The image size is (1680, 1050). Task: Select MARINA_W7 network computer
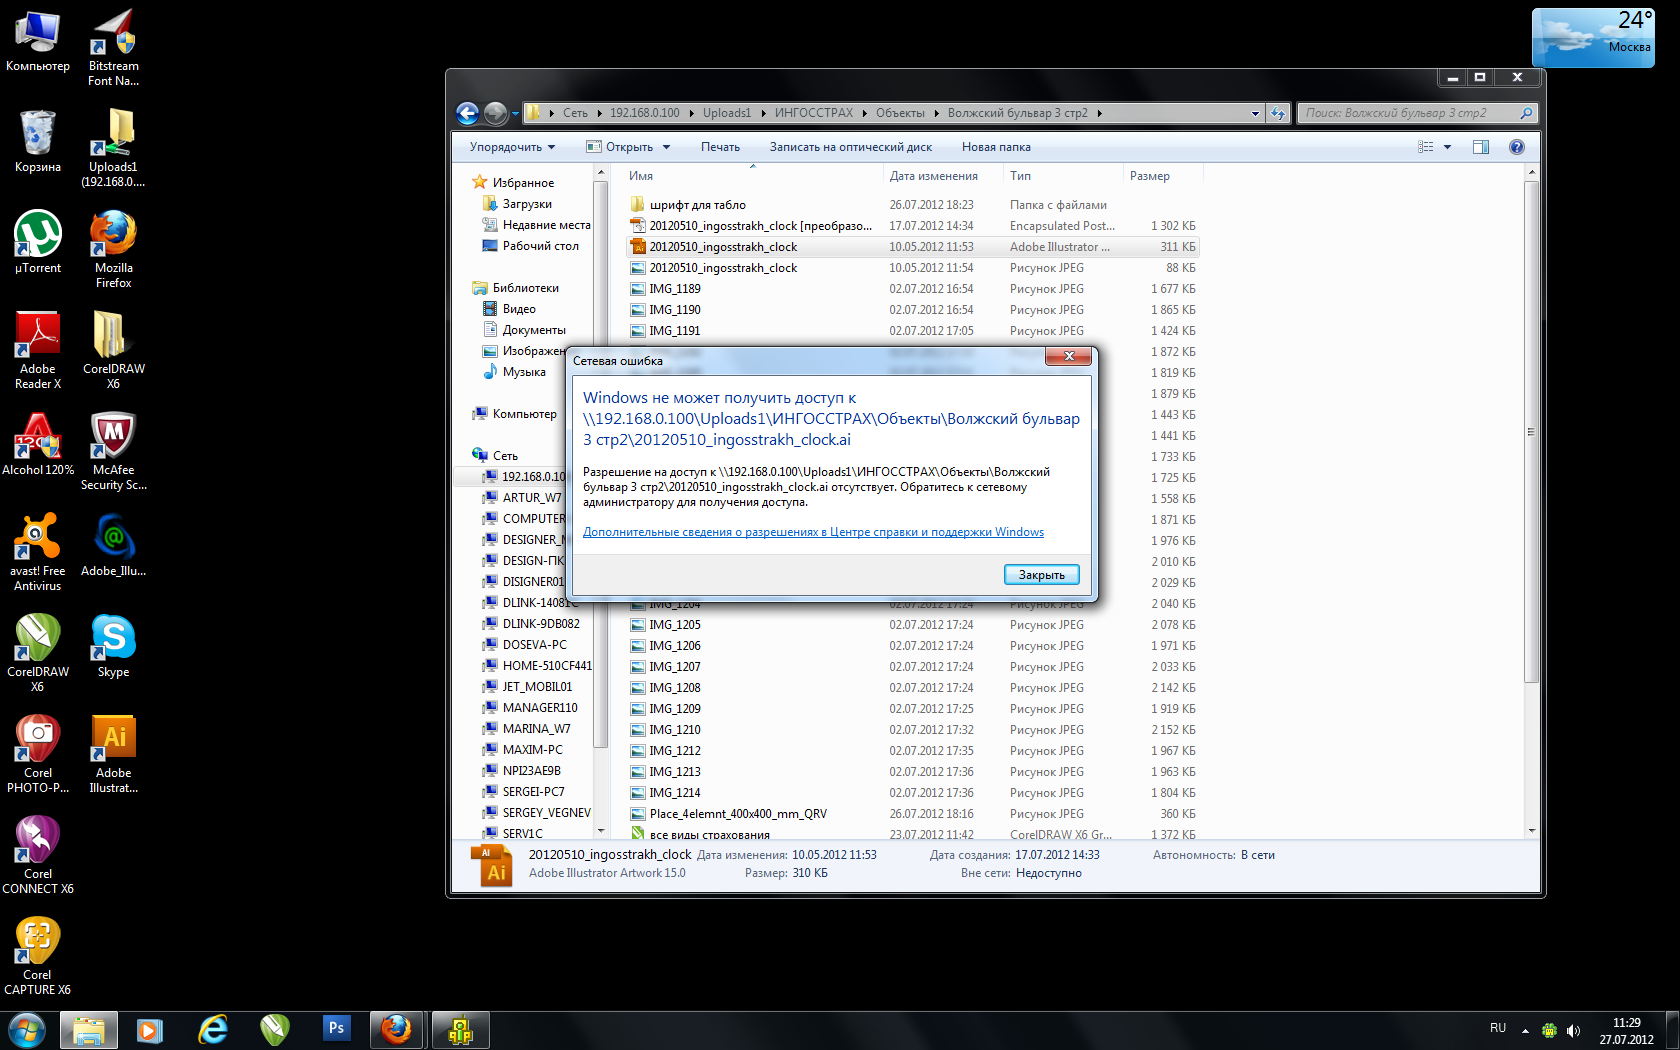(x=536, y=729)
